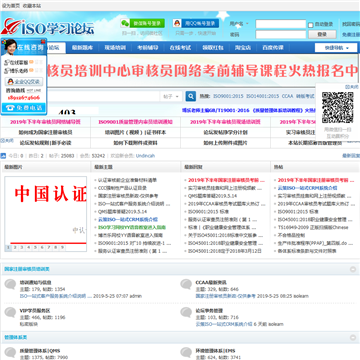Open the 快捷导航 dropdown
This screenshot has height=360, width=360.
point(336,48)
